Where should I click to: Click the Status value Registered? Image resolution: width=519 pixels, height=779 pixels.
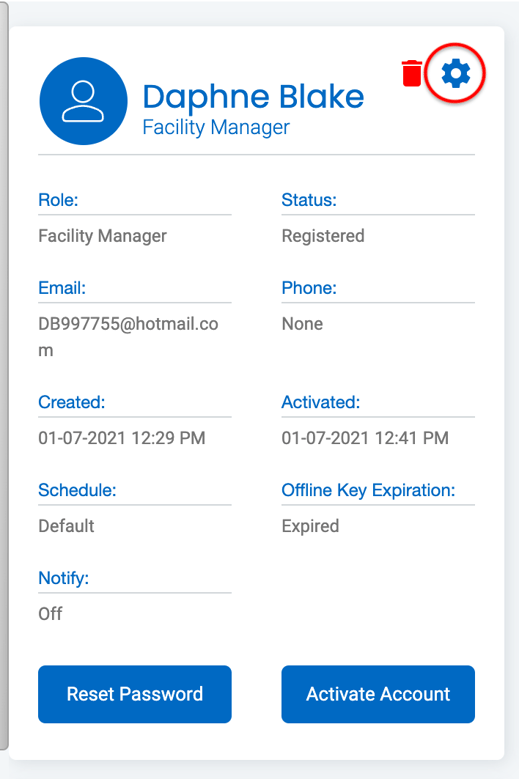[323, 235]
